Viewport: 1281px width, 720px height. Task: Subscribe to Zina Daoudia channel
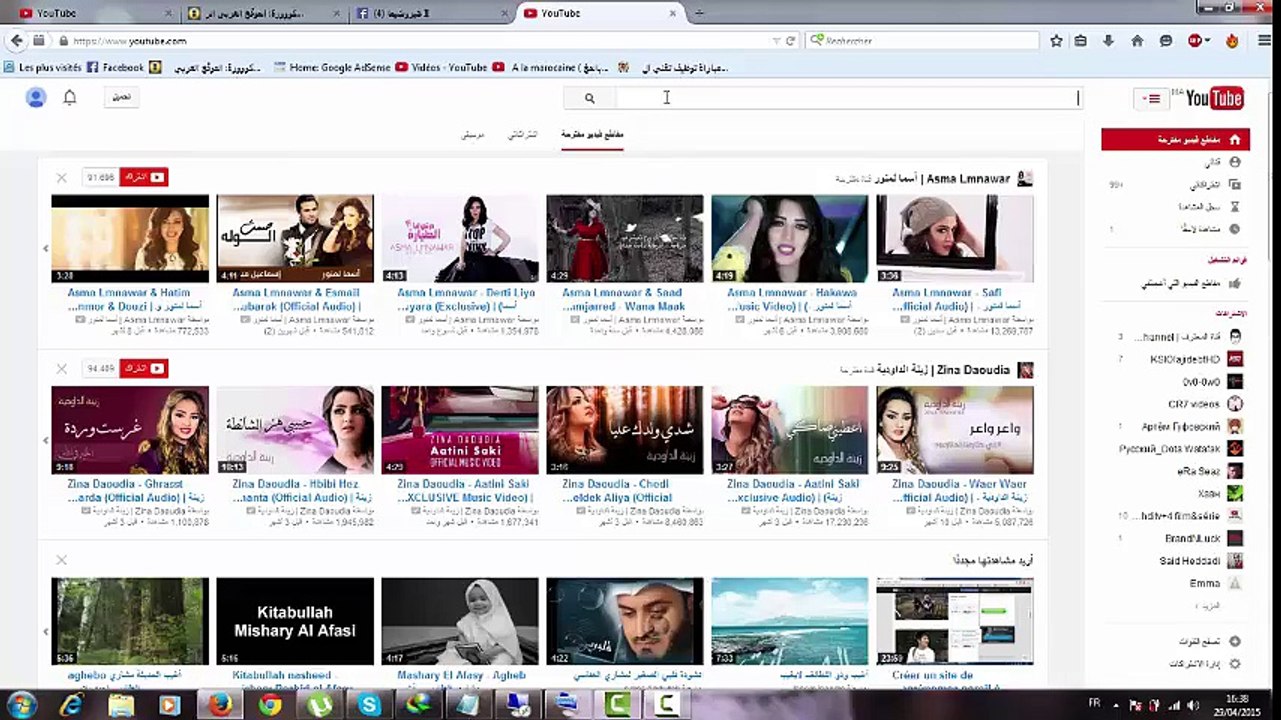click(143, 369)
